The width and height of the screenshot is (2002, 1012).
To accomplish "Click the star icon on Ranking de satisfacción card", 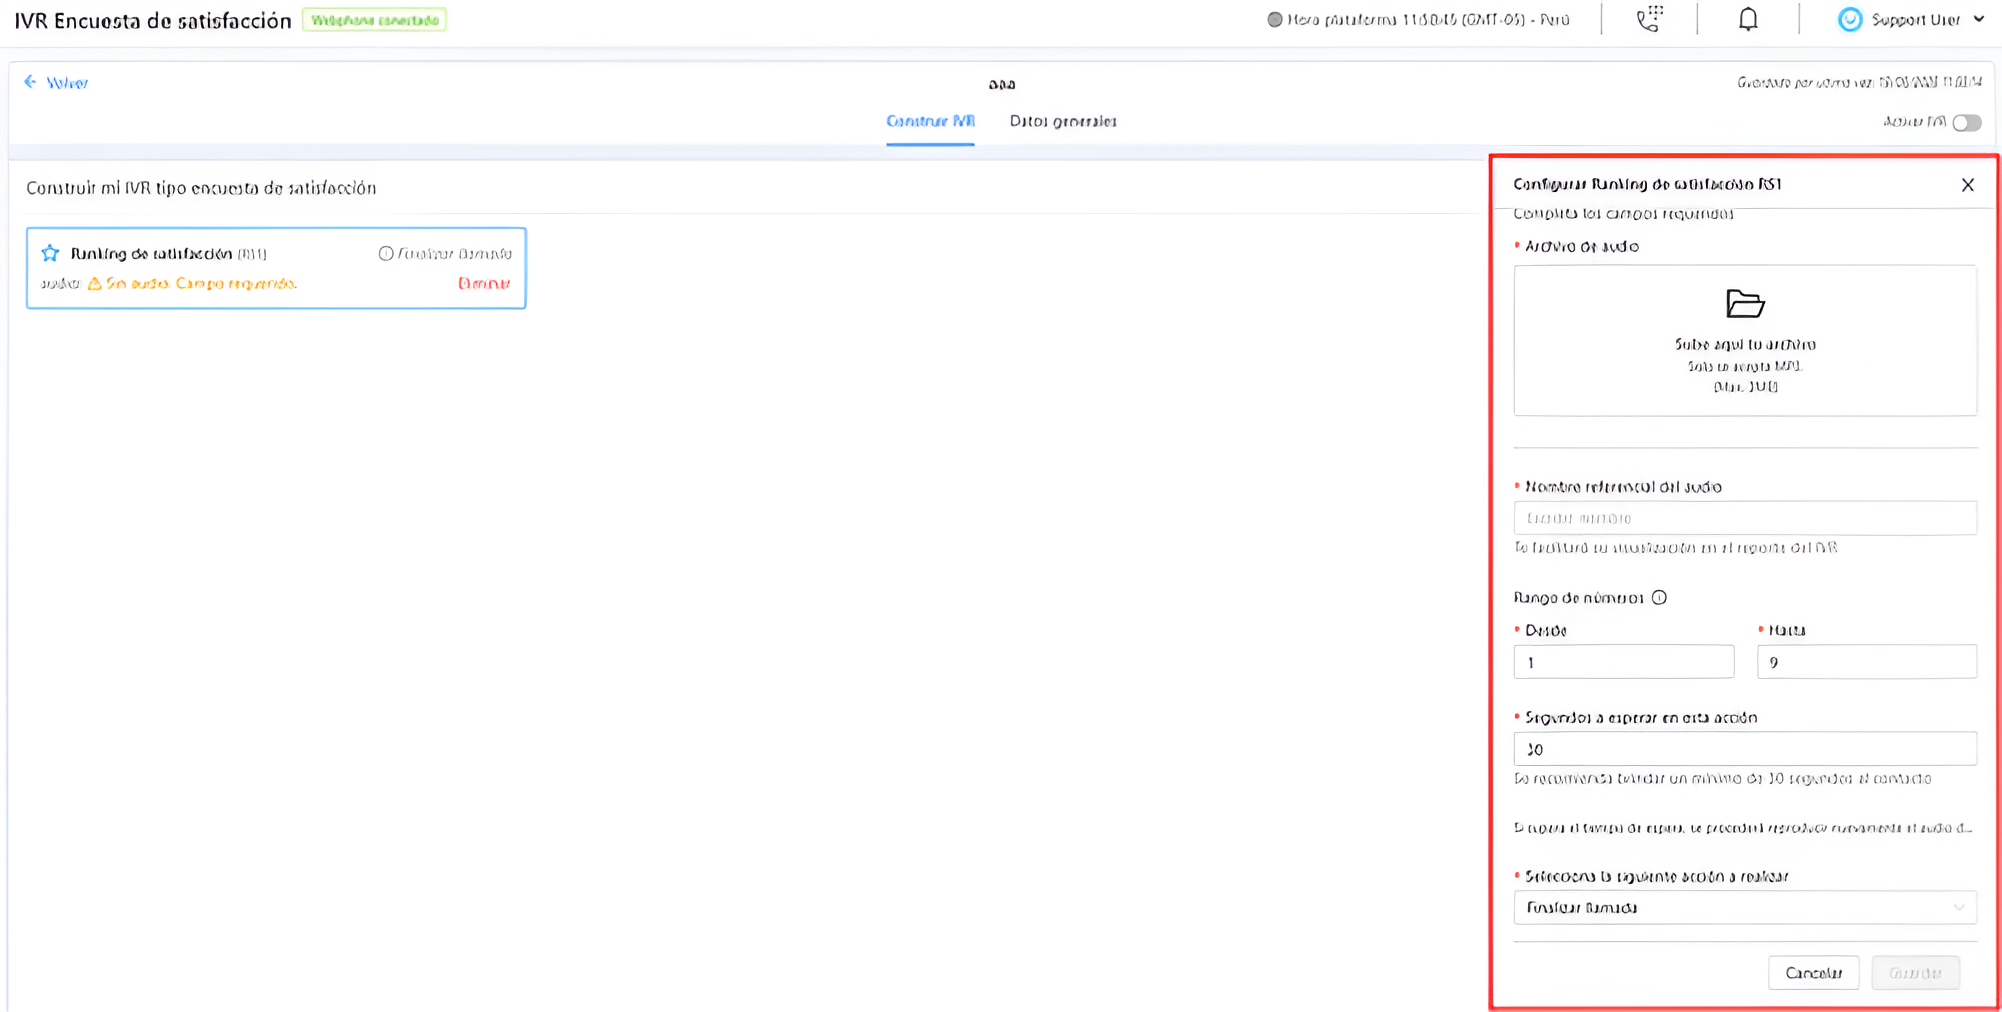I will pos(50,253).
